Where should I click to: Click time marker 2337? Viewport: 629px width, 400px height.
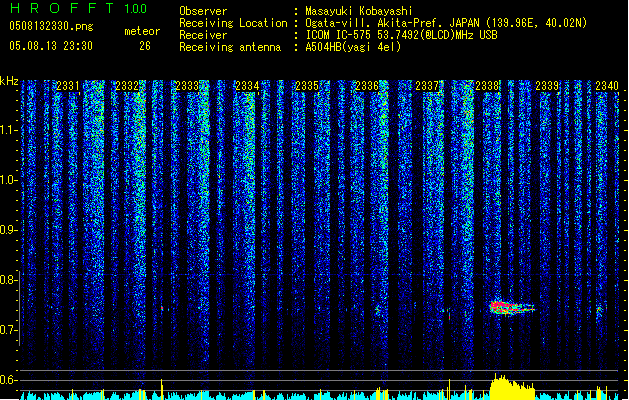(427, 86)
